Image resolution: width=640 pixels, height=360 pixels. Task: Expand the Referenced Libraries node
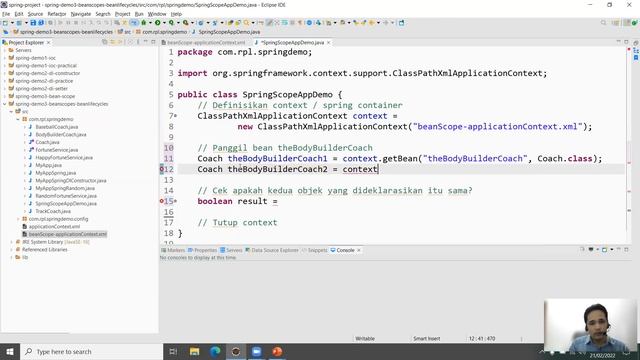click(11, 249)
